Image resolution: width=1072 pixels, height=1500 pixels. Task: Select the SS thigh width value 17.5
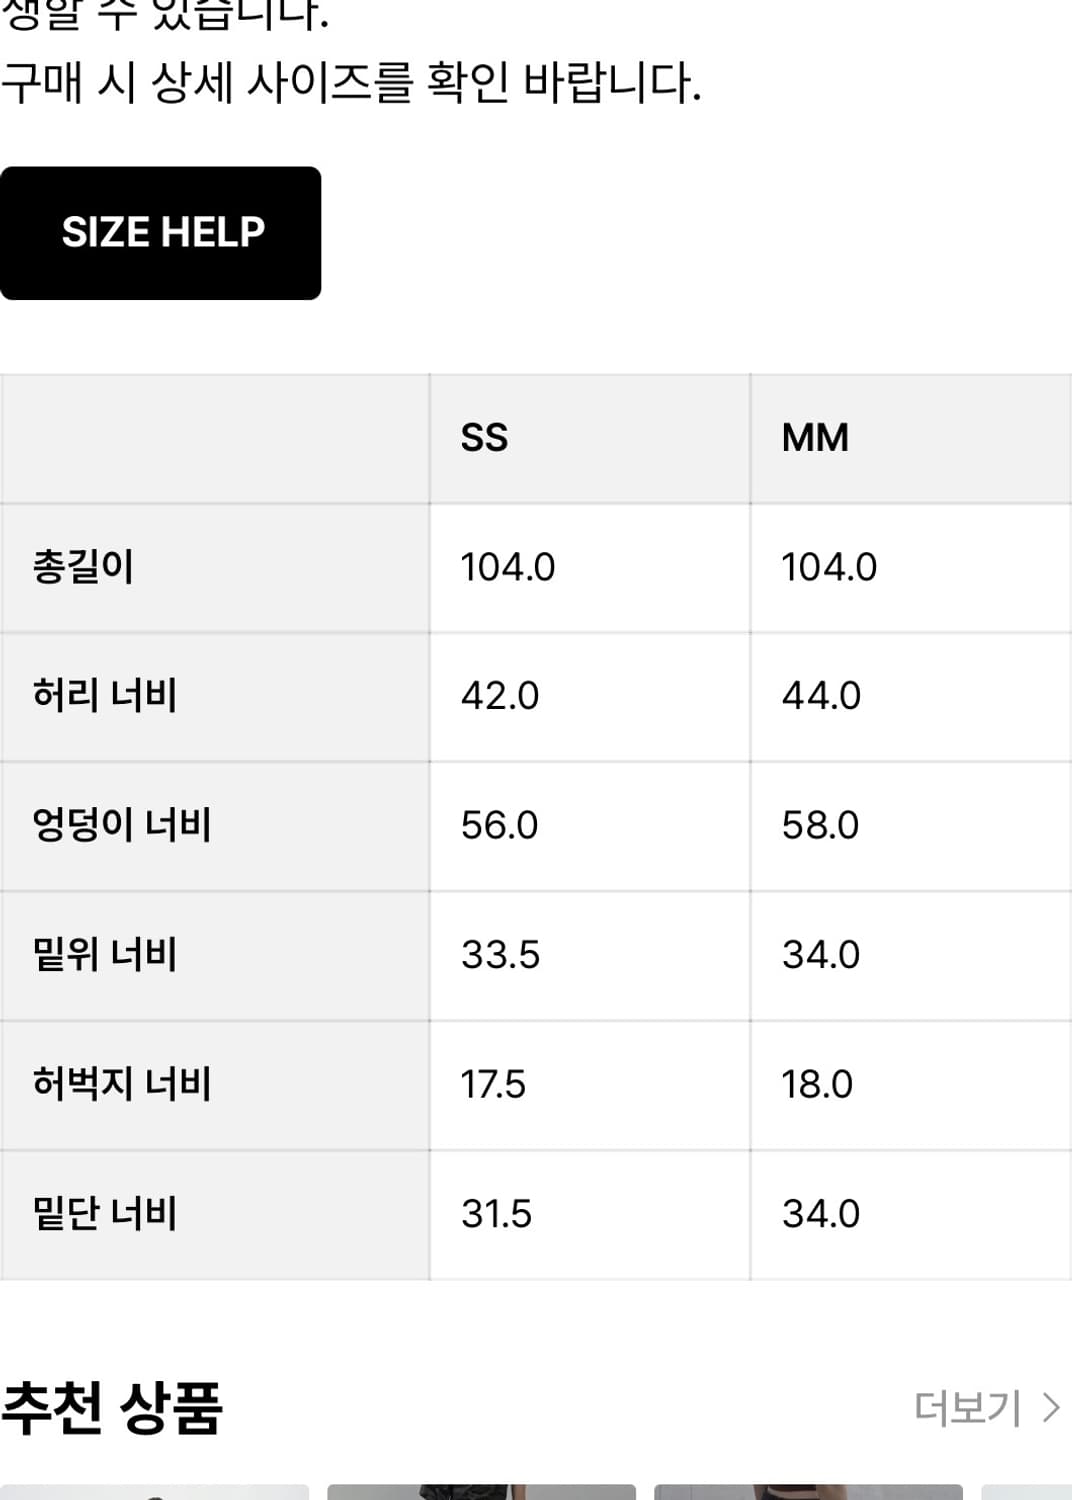tap(493, 1084)
